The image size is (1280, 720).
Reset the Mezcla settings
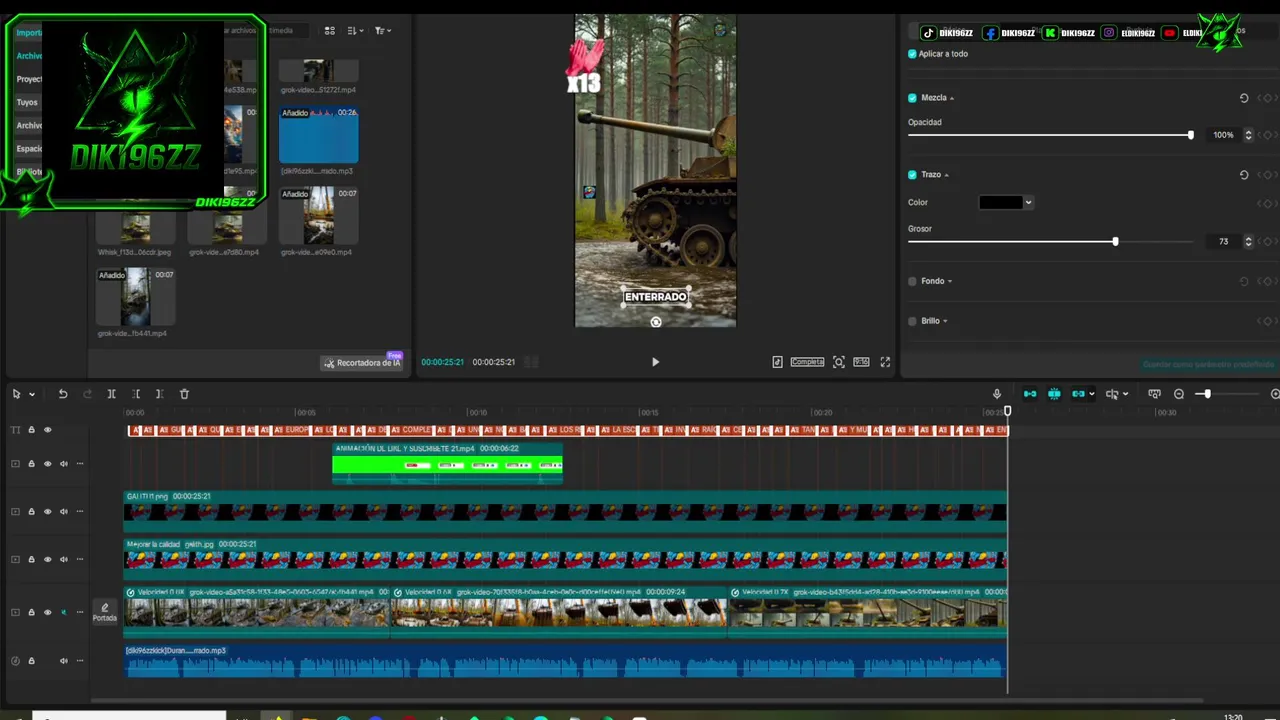[x=1244, y=98]
